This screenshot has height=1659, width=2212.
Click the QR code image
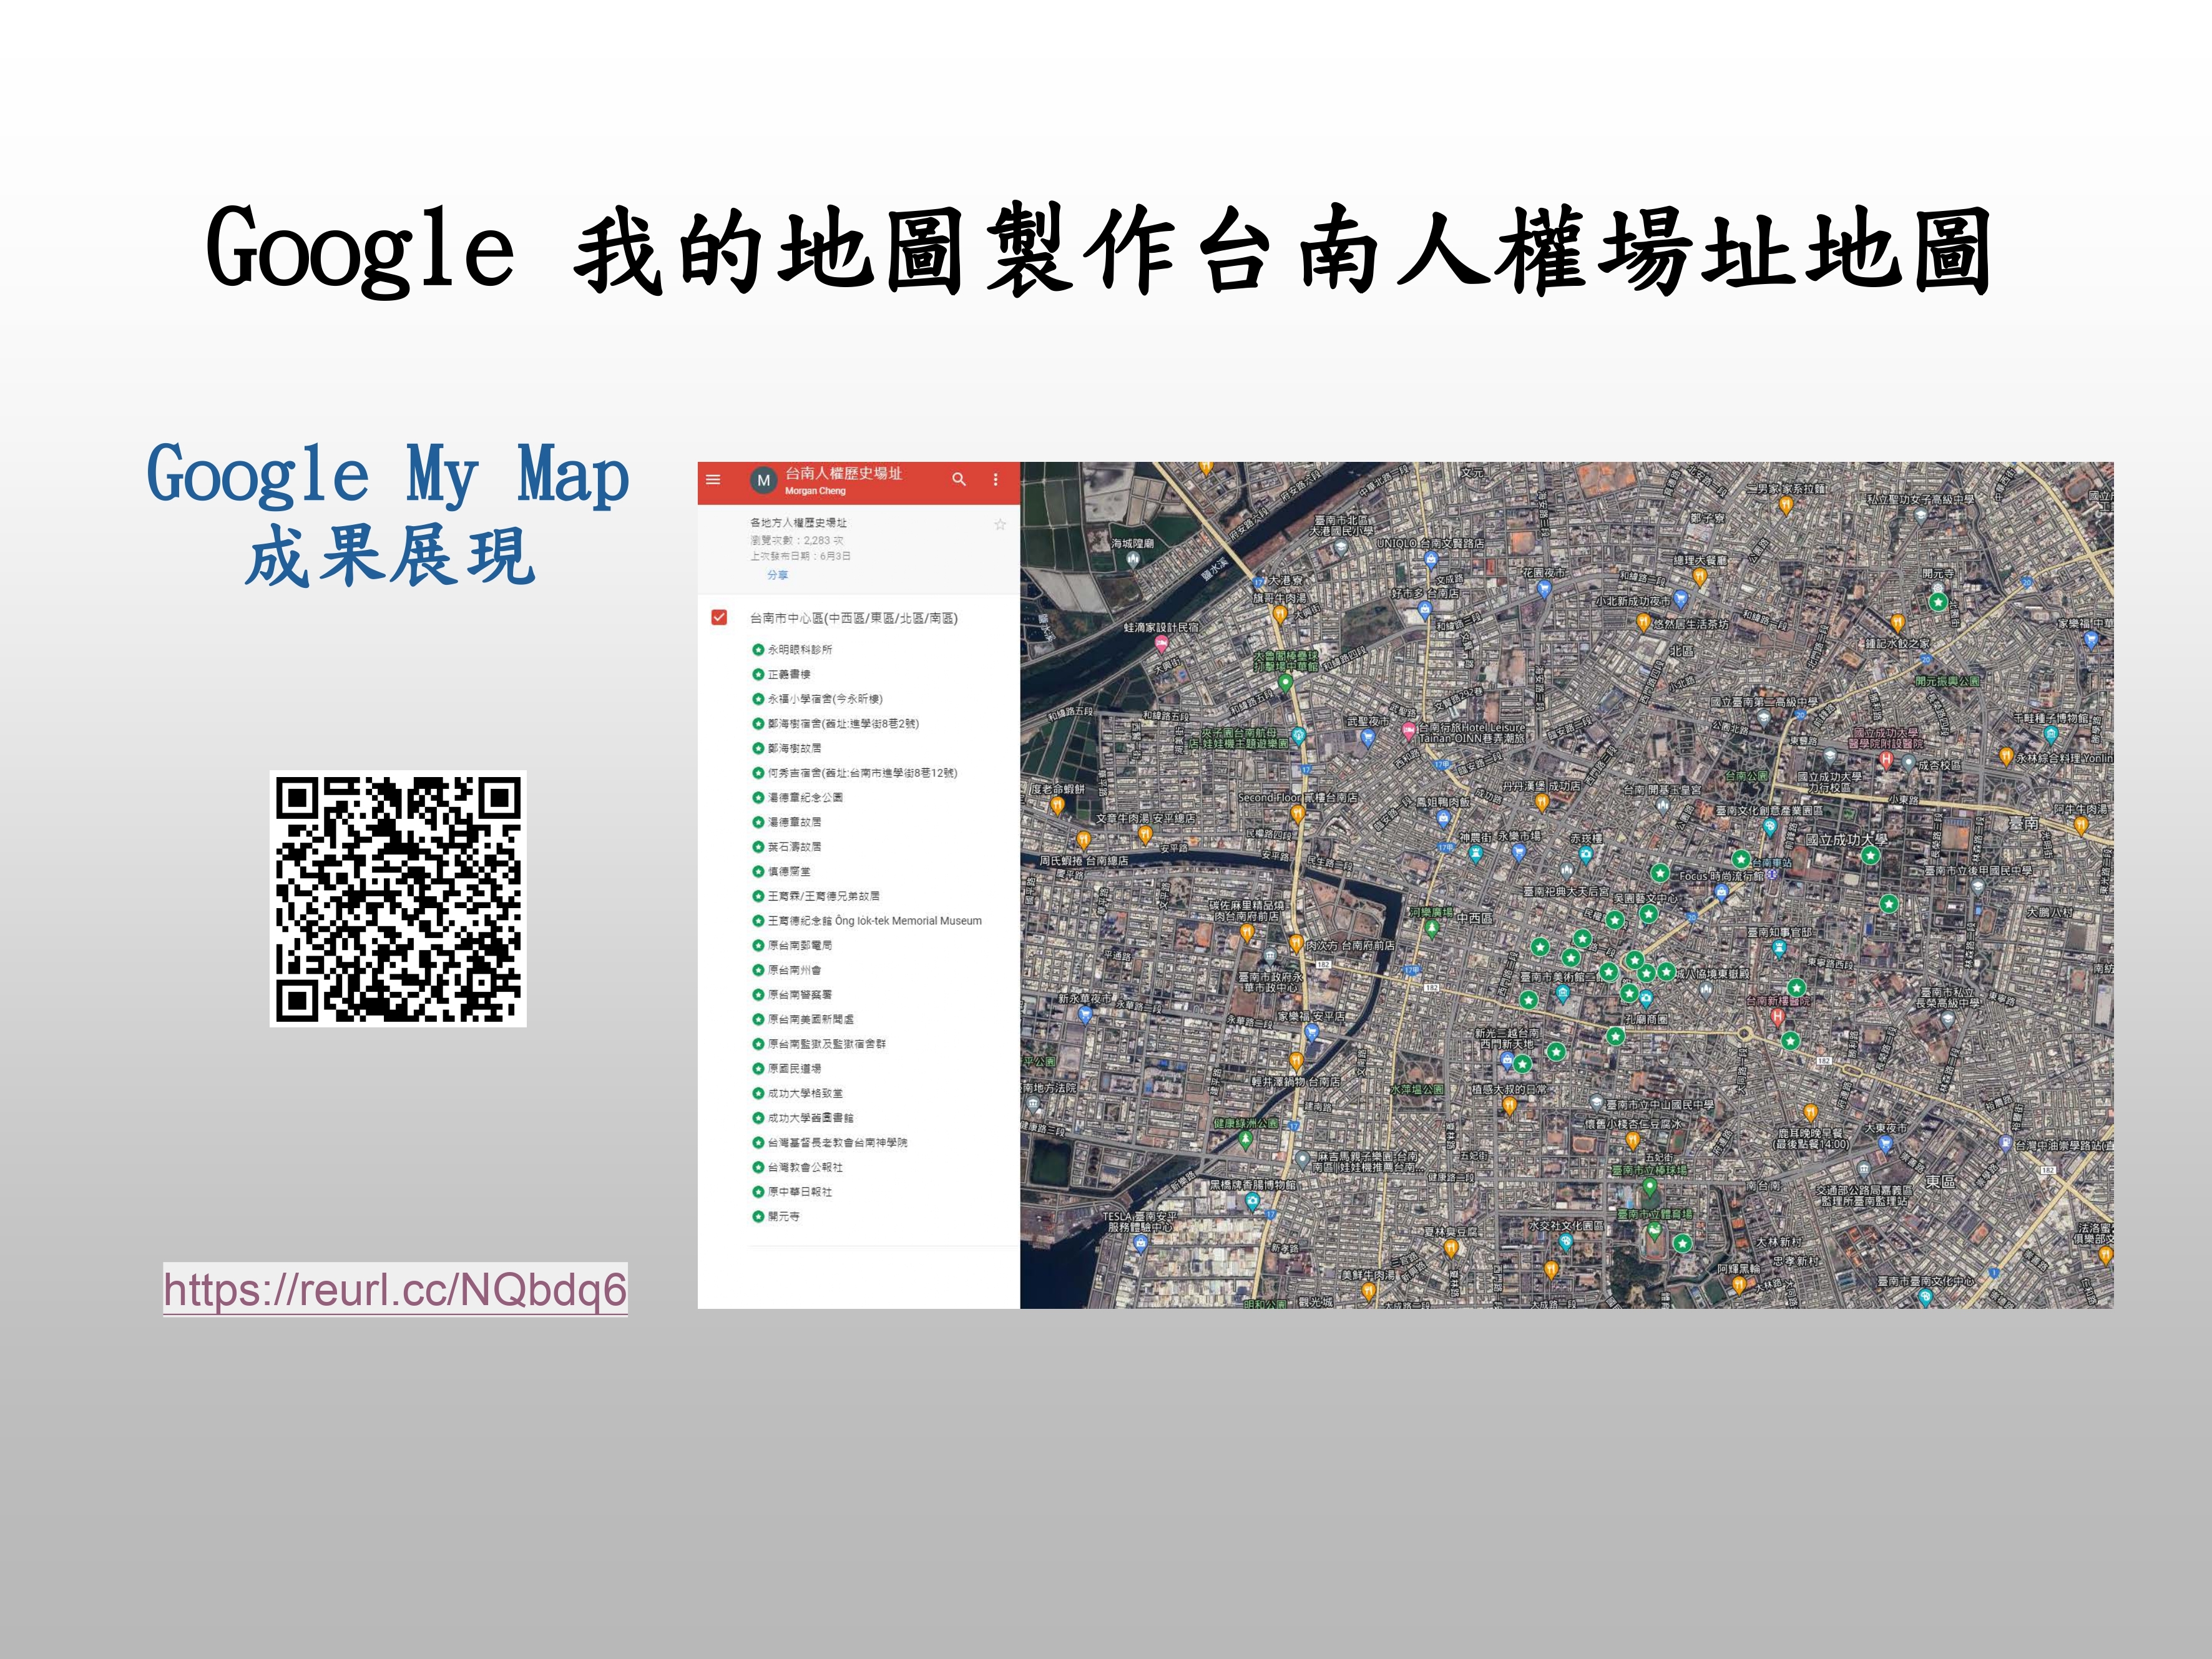[398, 899]
